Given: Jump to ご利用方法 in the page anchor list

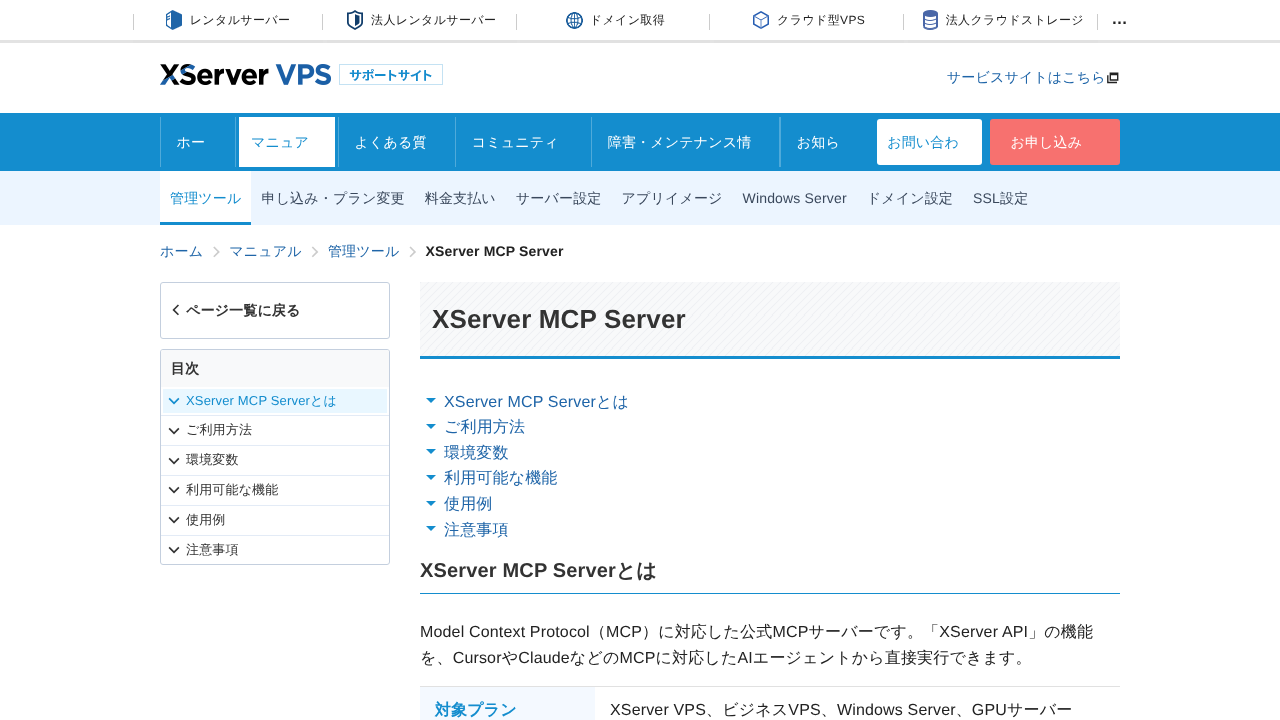Looking at the screenshot, I should click(x=484, y=427).
